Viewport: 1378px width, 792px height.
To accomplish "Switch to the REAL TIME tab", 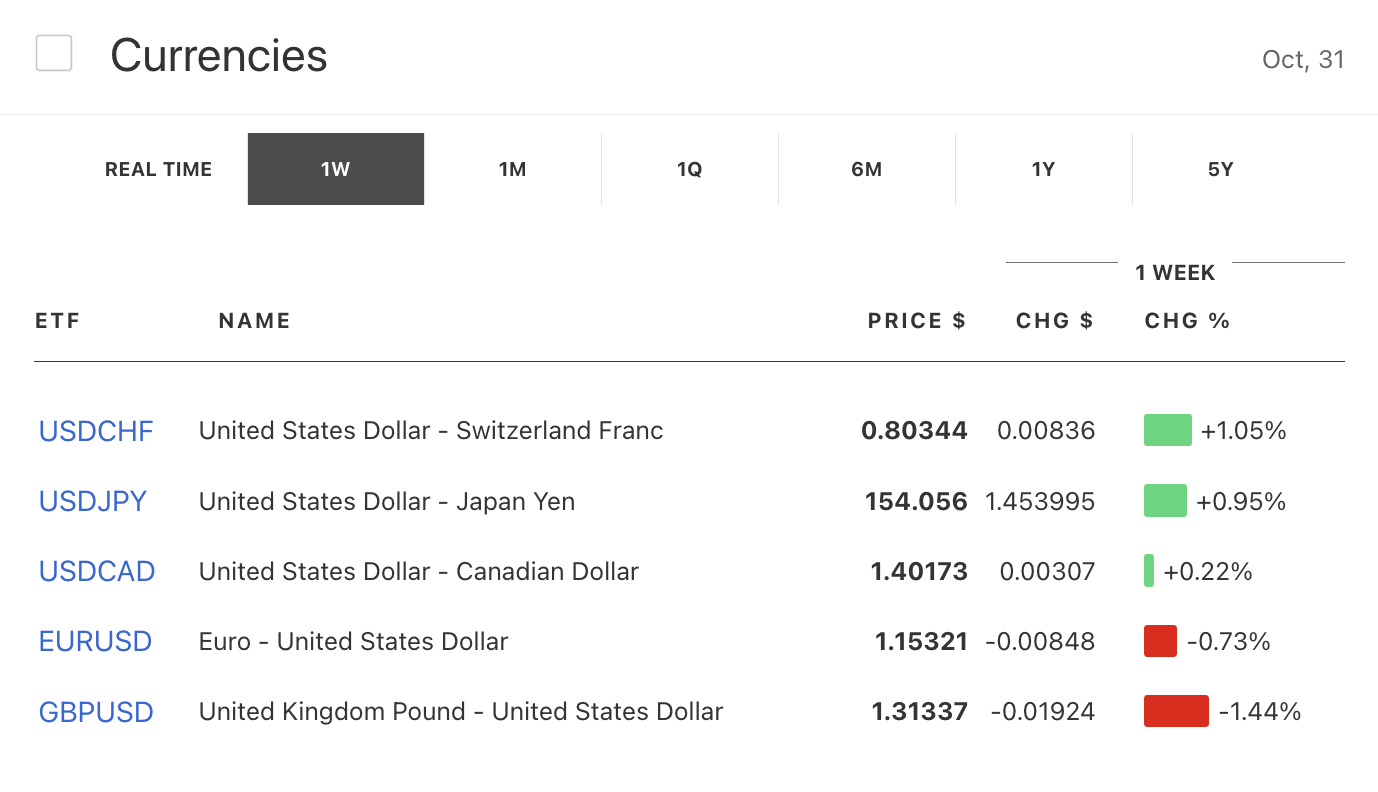I will point(158,169).
